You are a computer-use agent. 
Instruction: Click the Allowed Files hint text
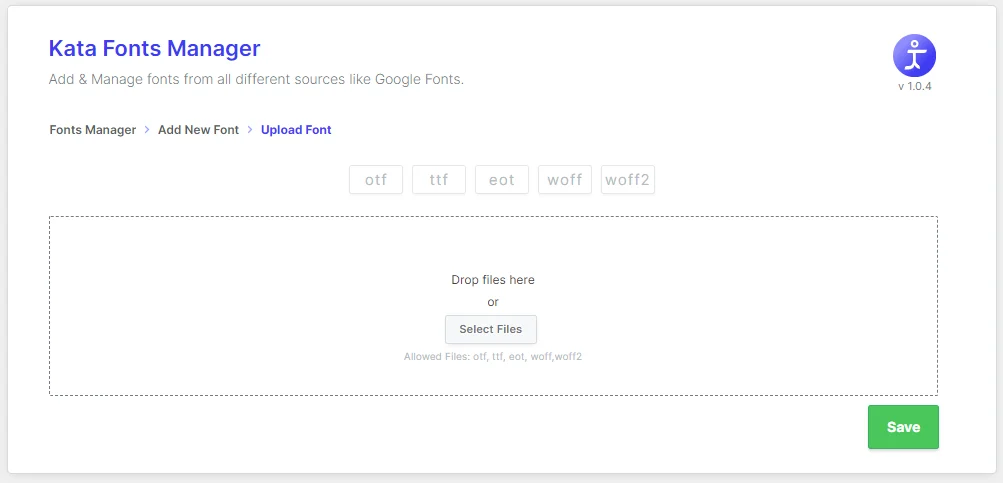[x=493, y=357]
